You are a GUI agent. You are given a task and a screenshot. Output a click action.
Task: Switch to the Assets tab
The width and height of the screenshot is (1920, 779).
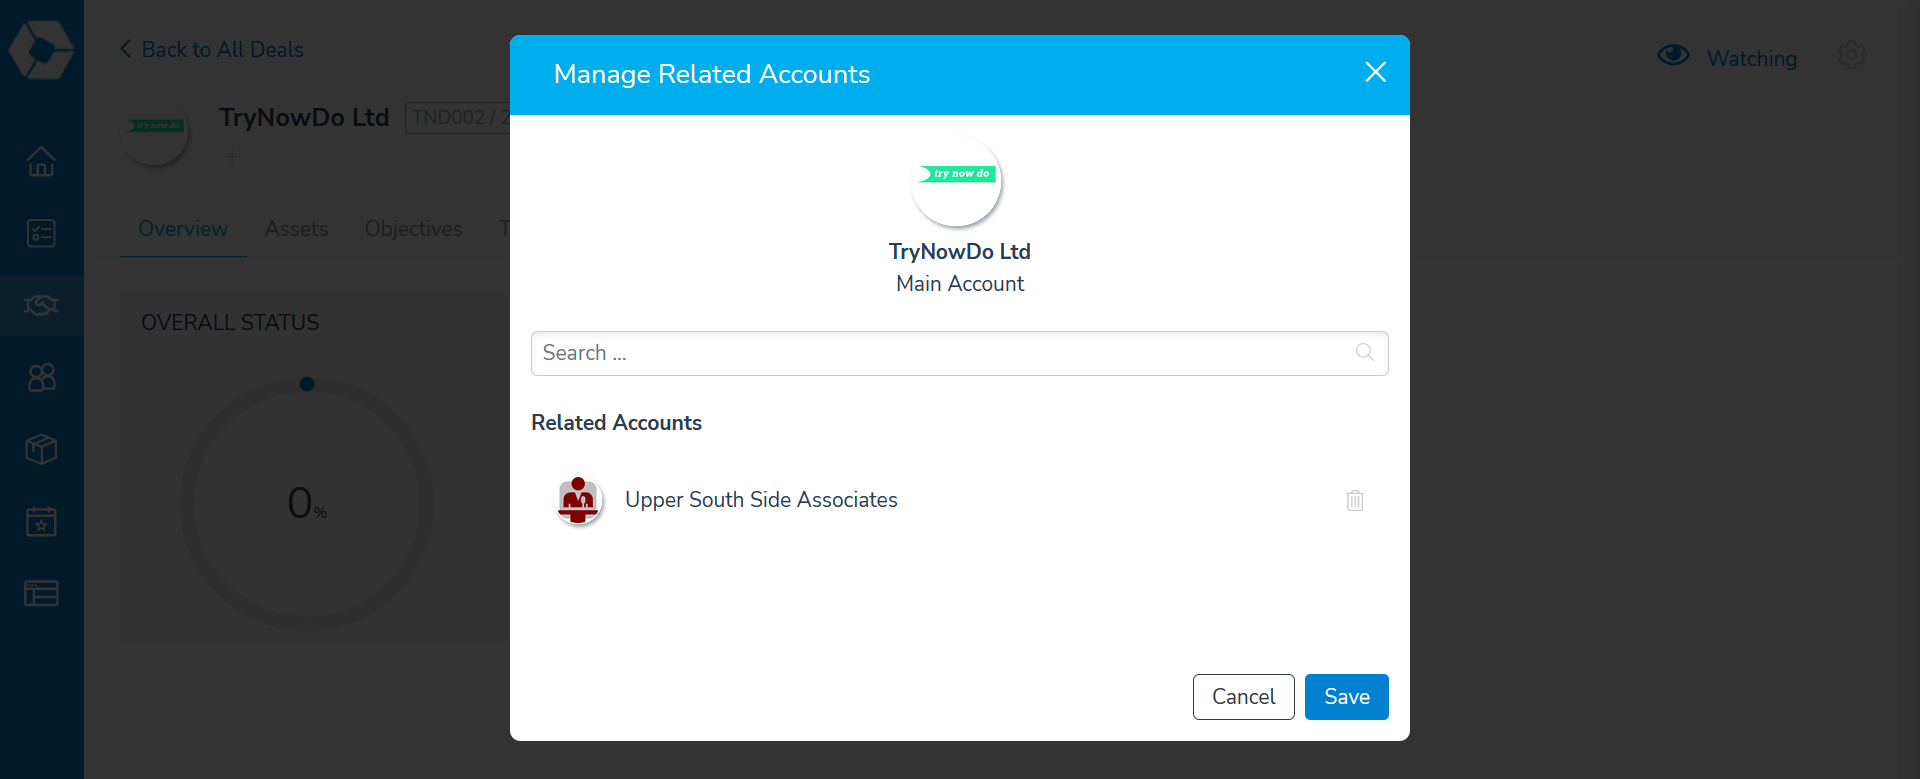pos(296,229)
